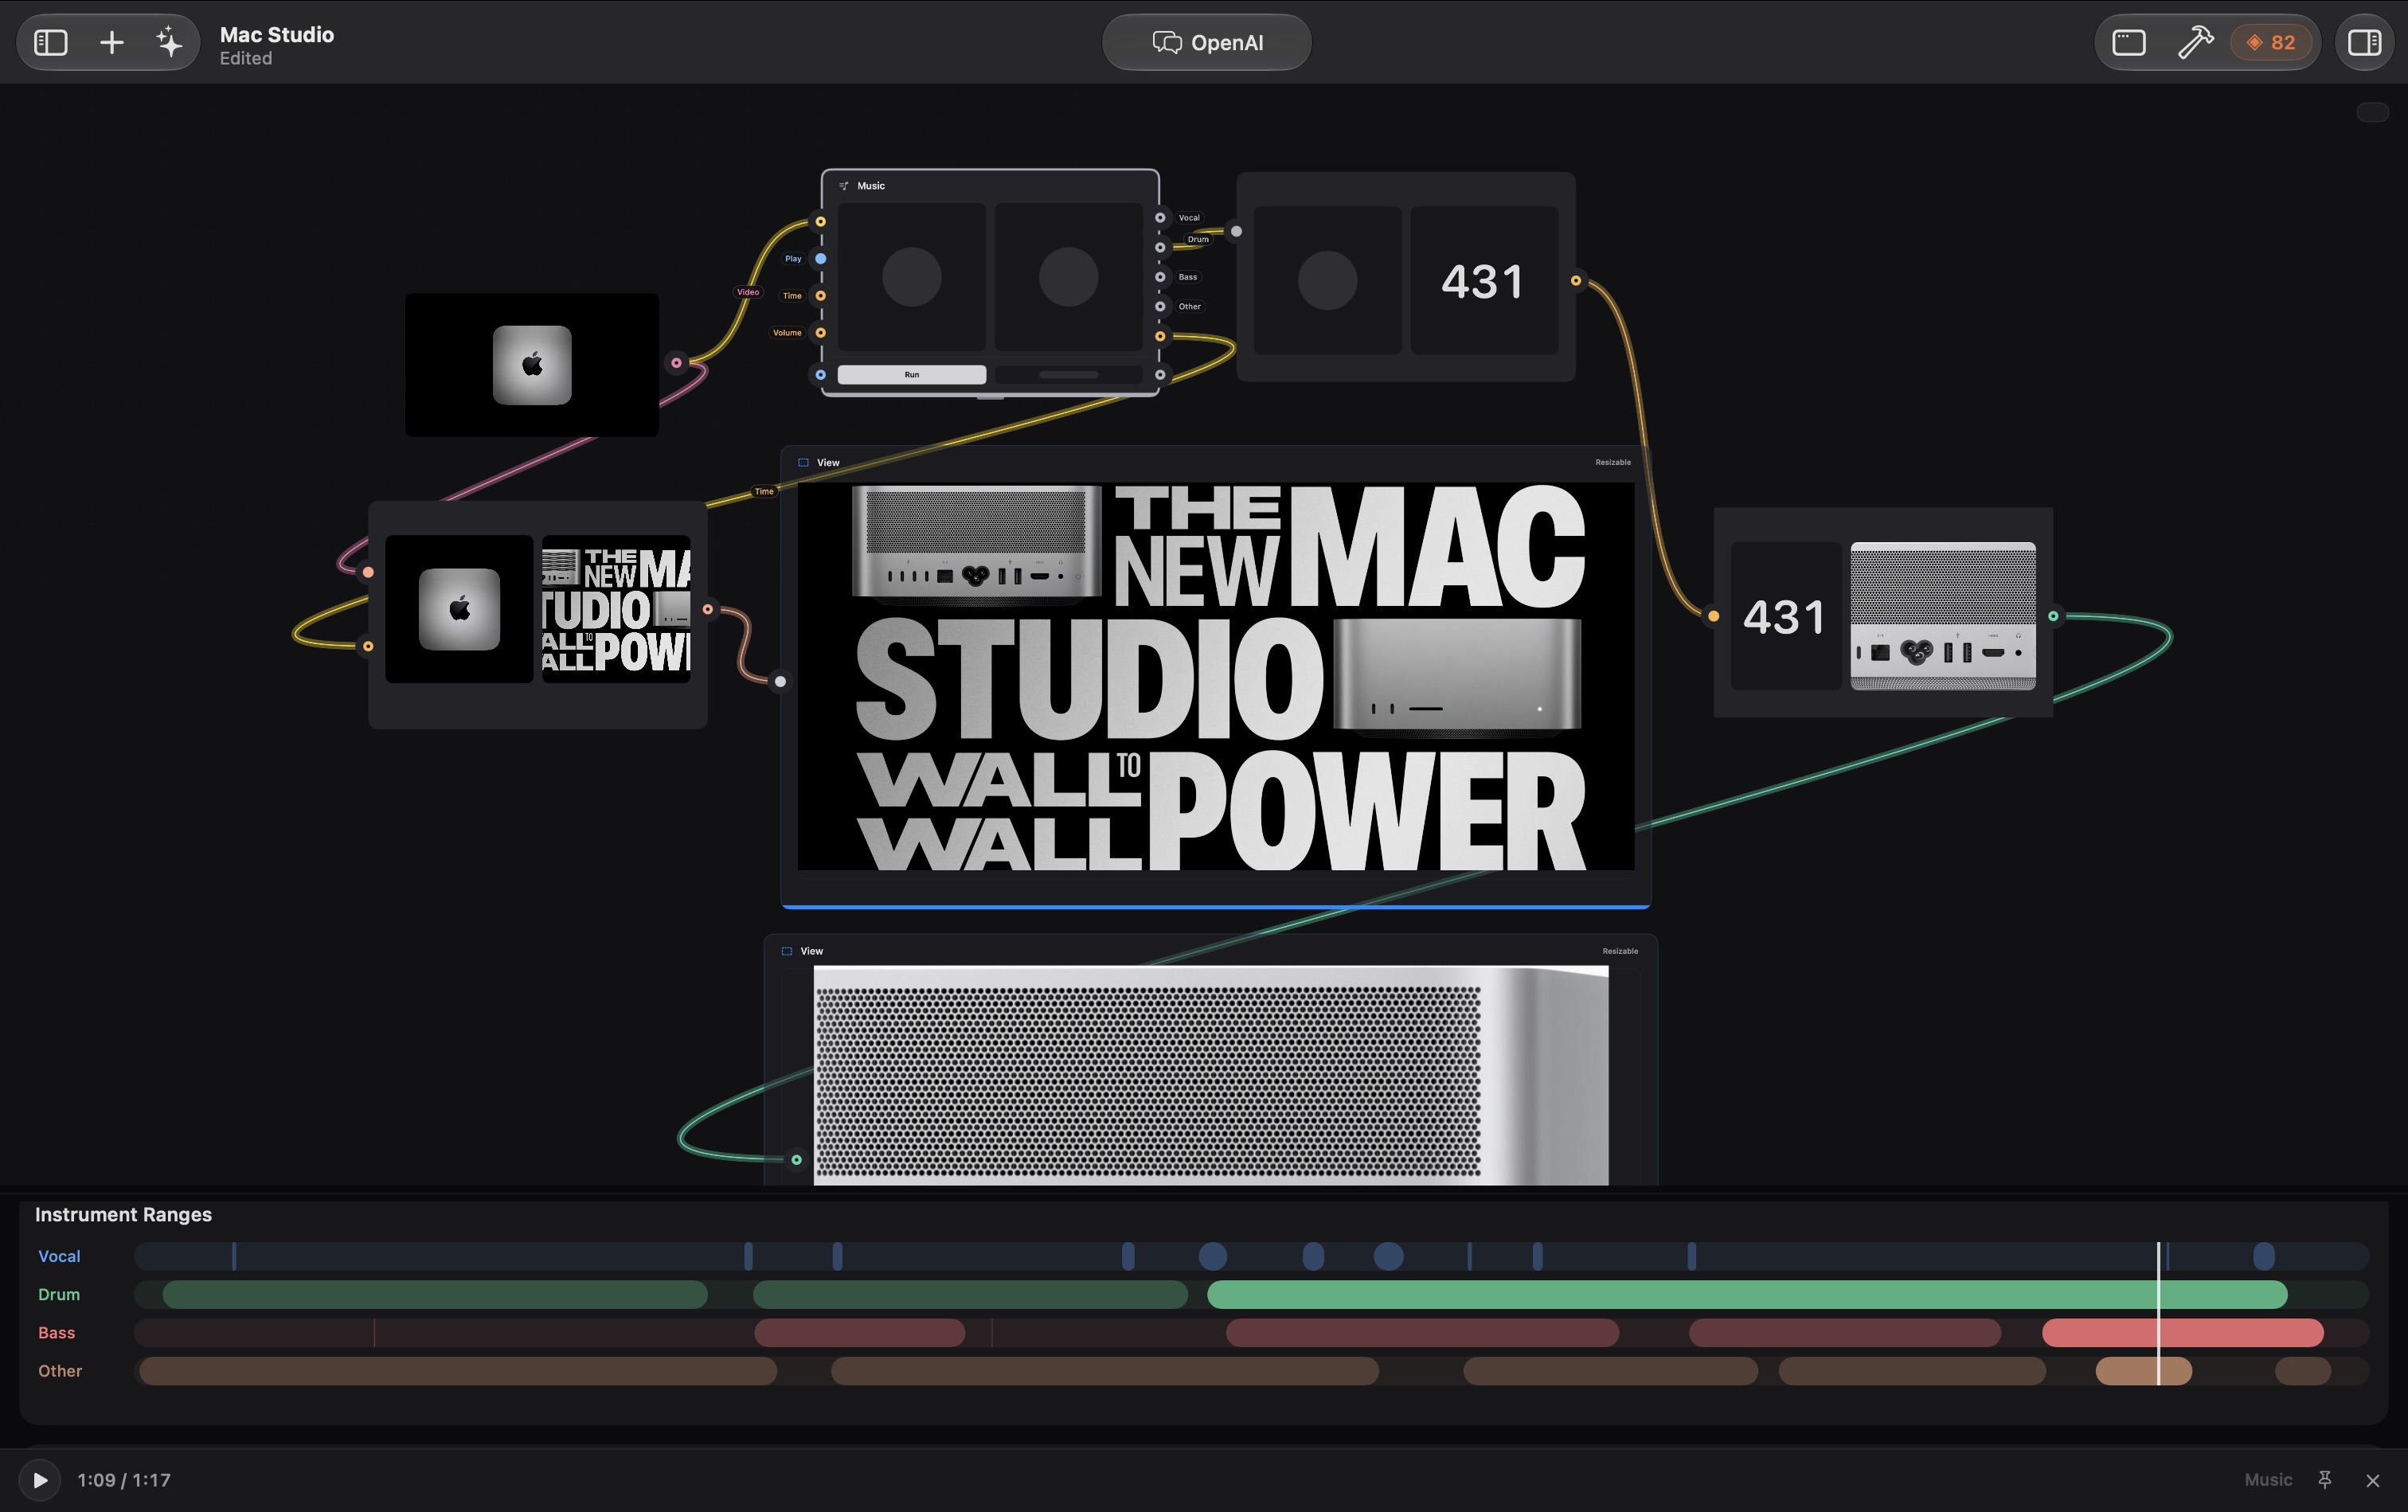Click the Resizable label on lower View node
Viewport: 2408px width, 1512px height.
click(1620, 951)
